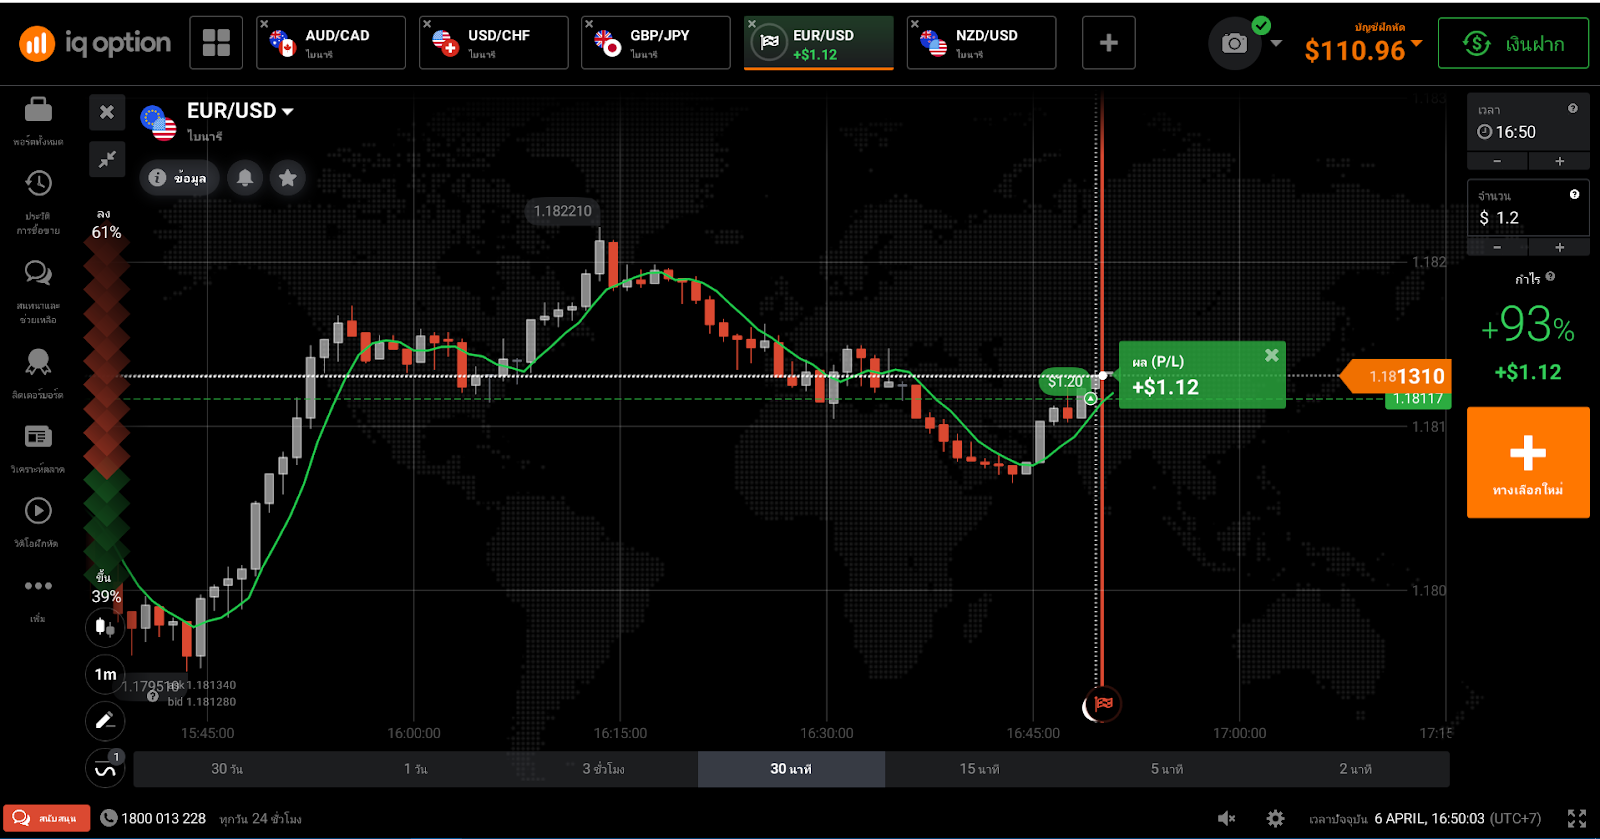Select the 5 minutes time range

1167,769
